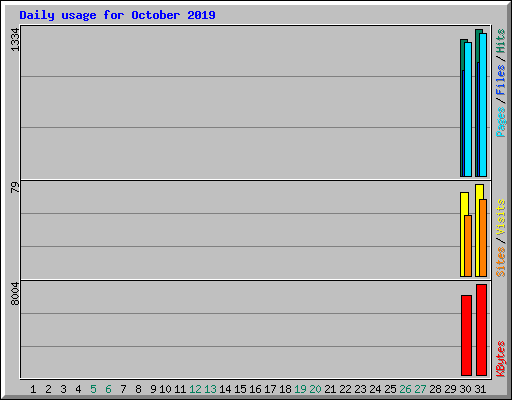Click day label 4 on the x-axis

78,389
